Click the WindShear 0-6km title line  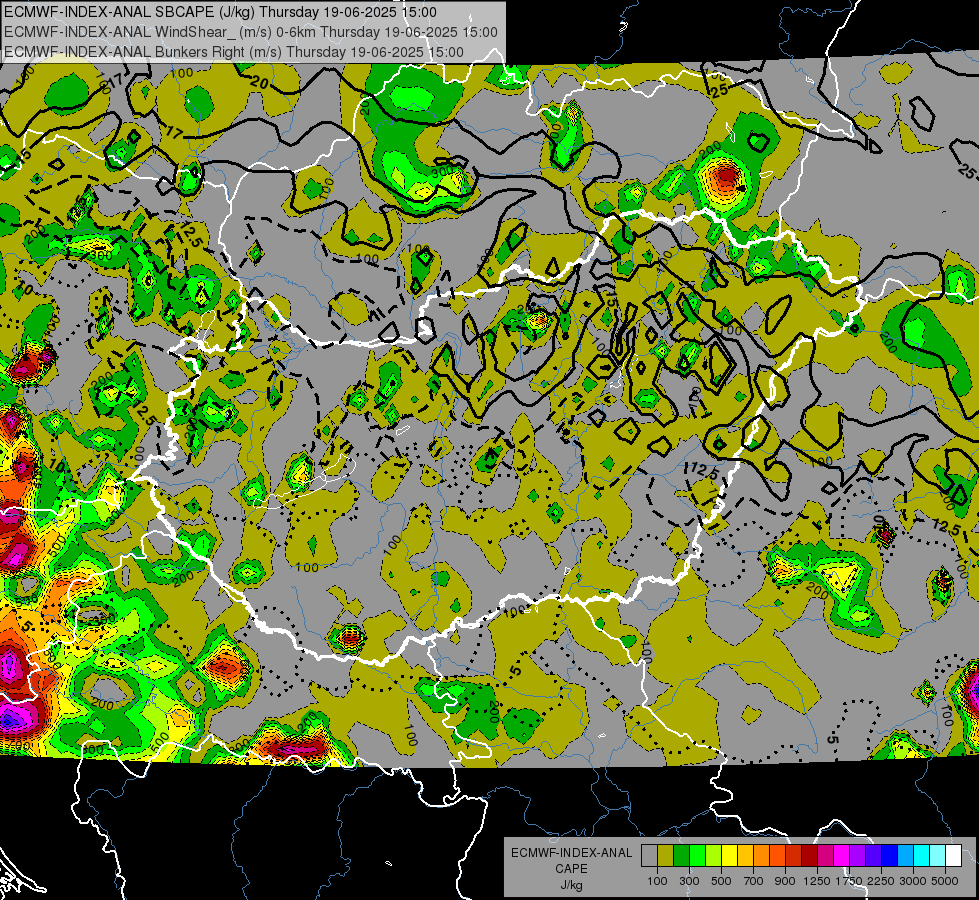(x=251, y=32)
